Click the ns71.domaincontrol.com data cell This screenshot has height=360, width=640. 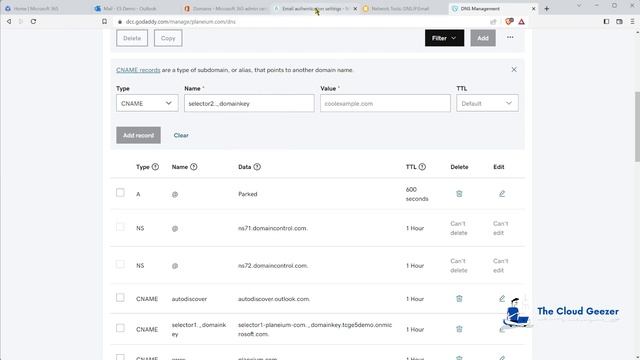point(273,228)
